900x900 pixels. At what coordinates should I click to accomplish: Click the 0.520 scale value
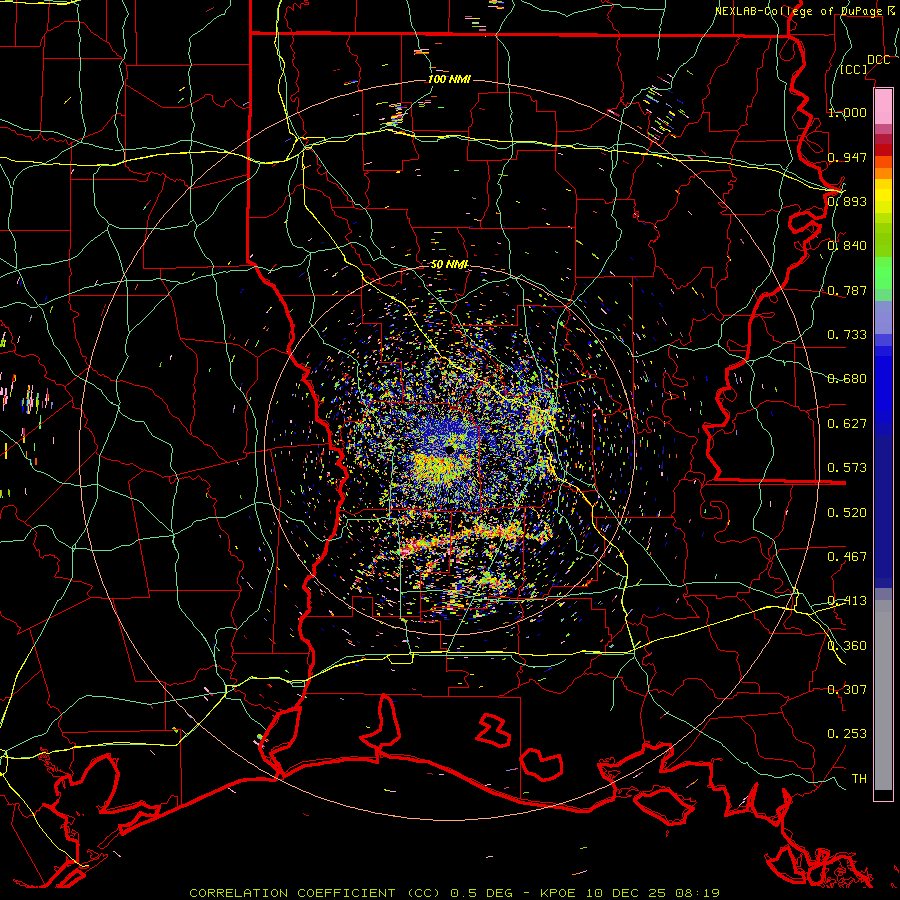[x=847, y=513]
